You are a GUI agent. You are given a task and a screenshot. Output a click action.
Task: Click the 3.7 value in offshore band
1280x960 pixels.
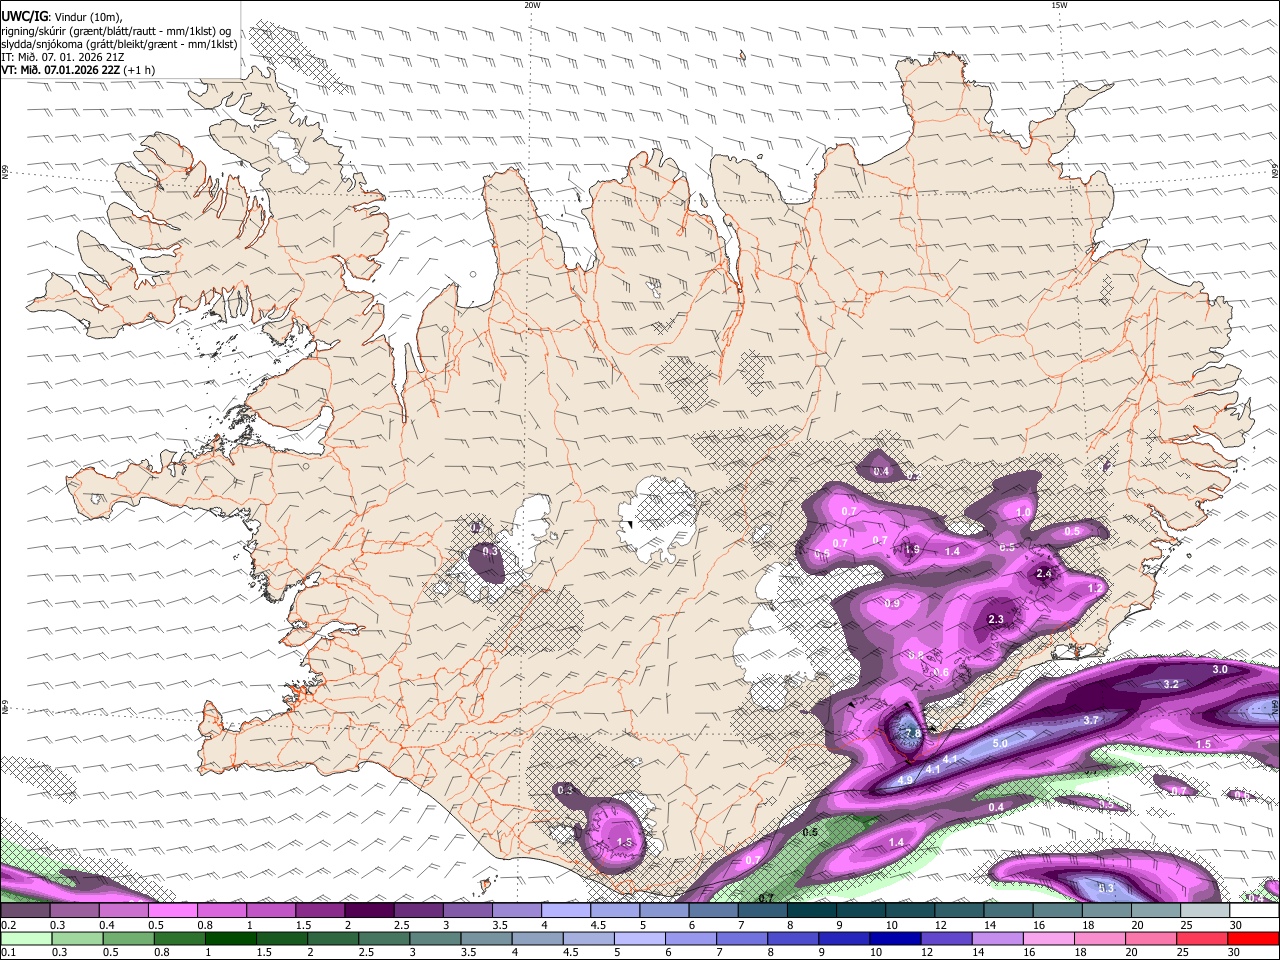point(1091,720)
